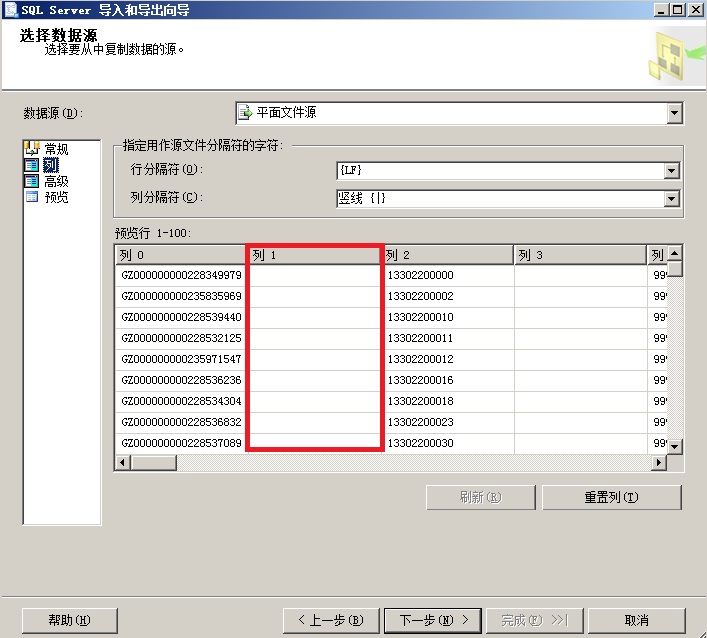Click the horizontal scrollbar right arrow

tap(659, 463)
